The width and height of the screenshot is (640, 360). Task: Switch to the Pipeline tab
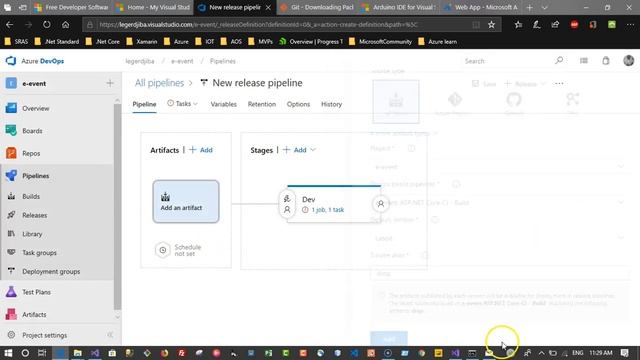click(x=144, y=104)
